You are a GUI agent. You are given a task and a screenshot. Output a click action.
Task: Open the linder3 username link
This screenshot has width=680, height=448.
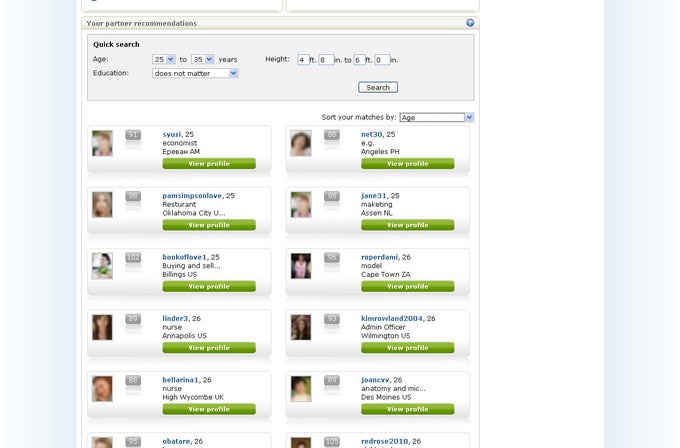coord(175,318)
